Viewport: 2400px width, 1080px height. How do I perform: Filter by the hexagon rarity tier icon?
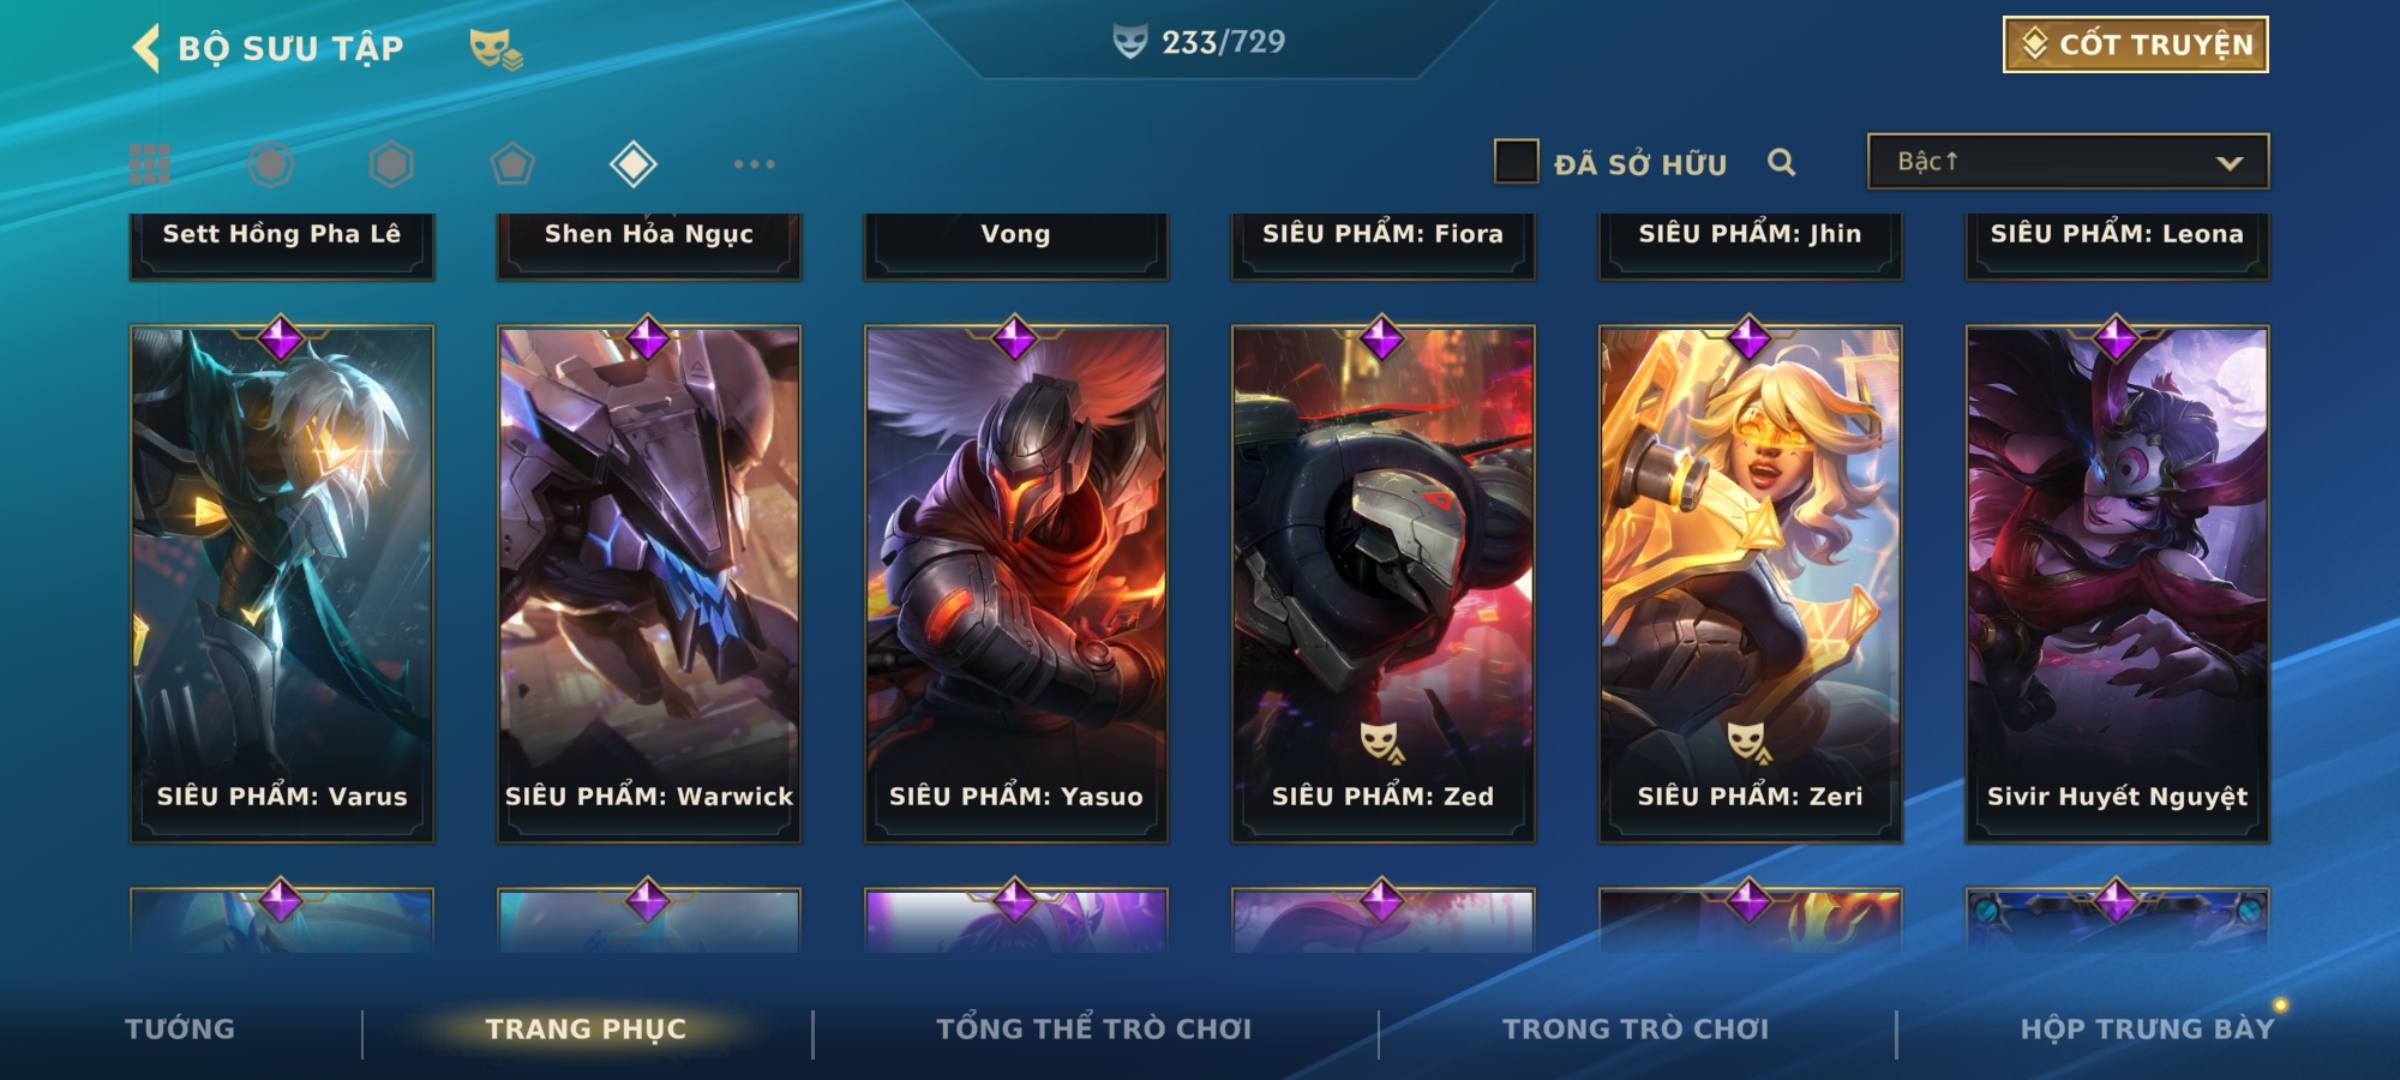point(391,164)
